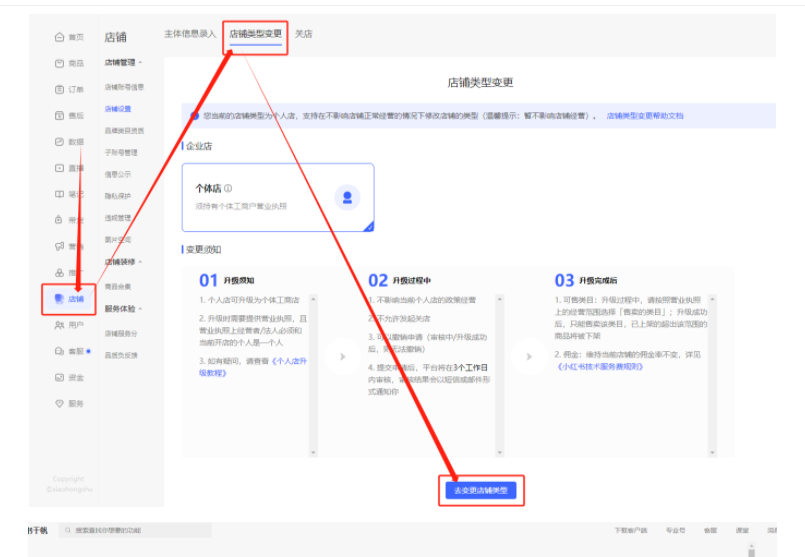
Task: Collapse the 服务体验 menu section
Action: click(140, 309)
